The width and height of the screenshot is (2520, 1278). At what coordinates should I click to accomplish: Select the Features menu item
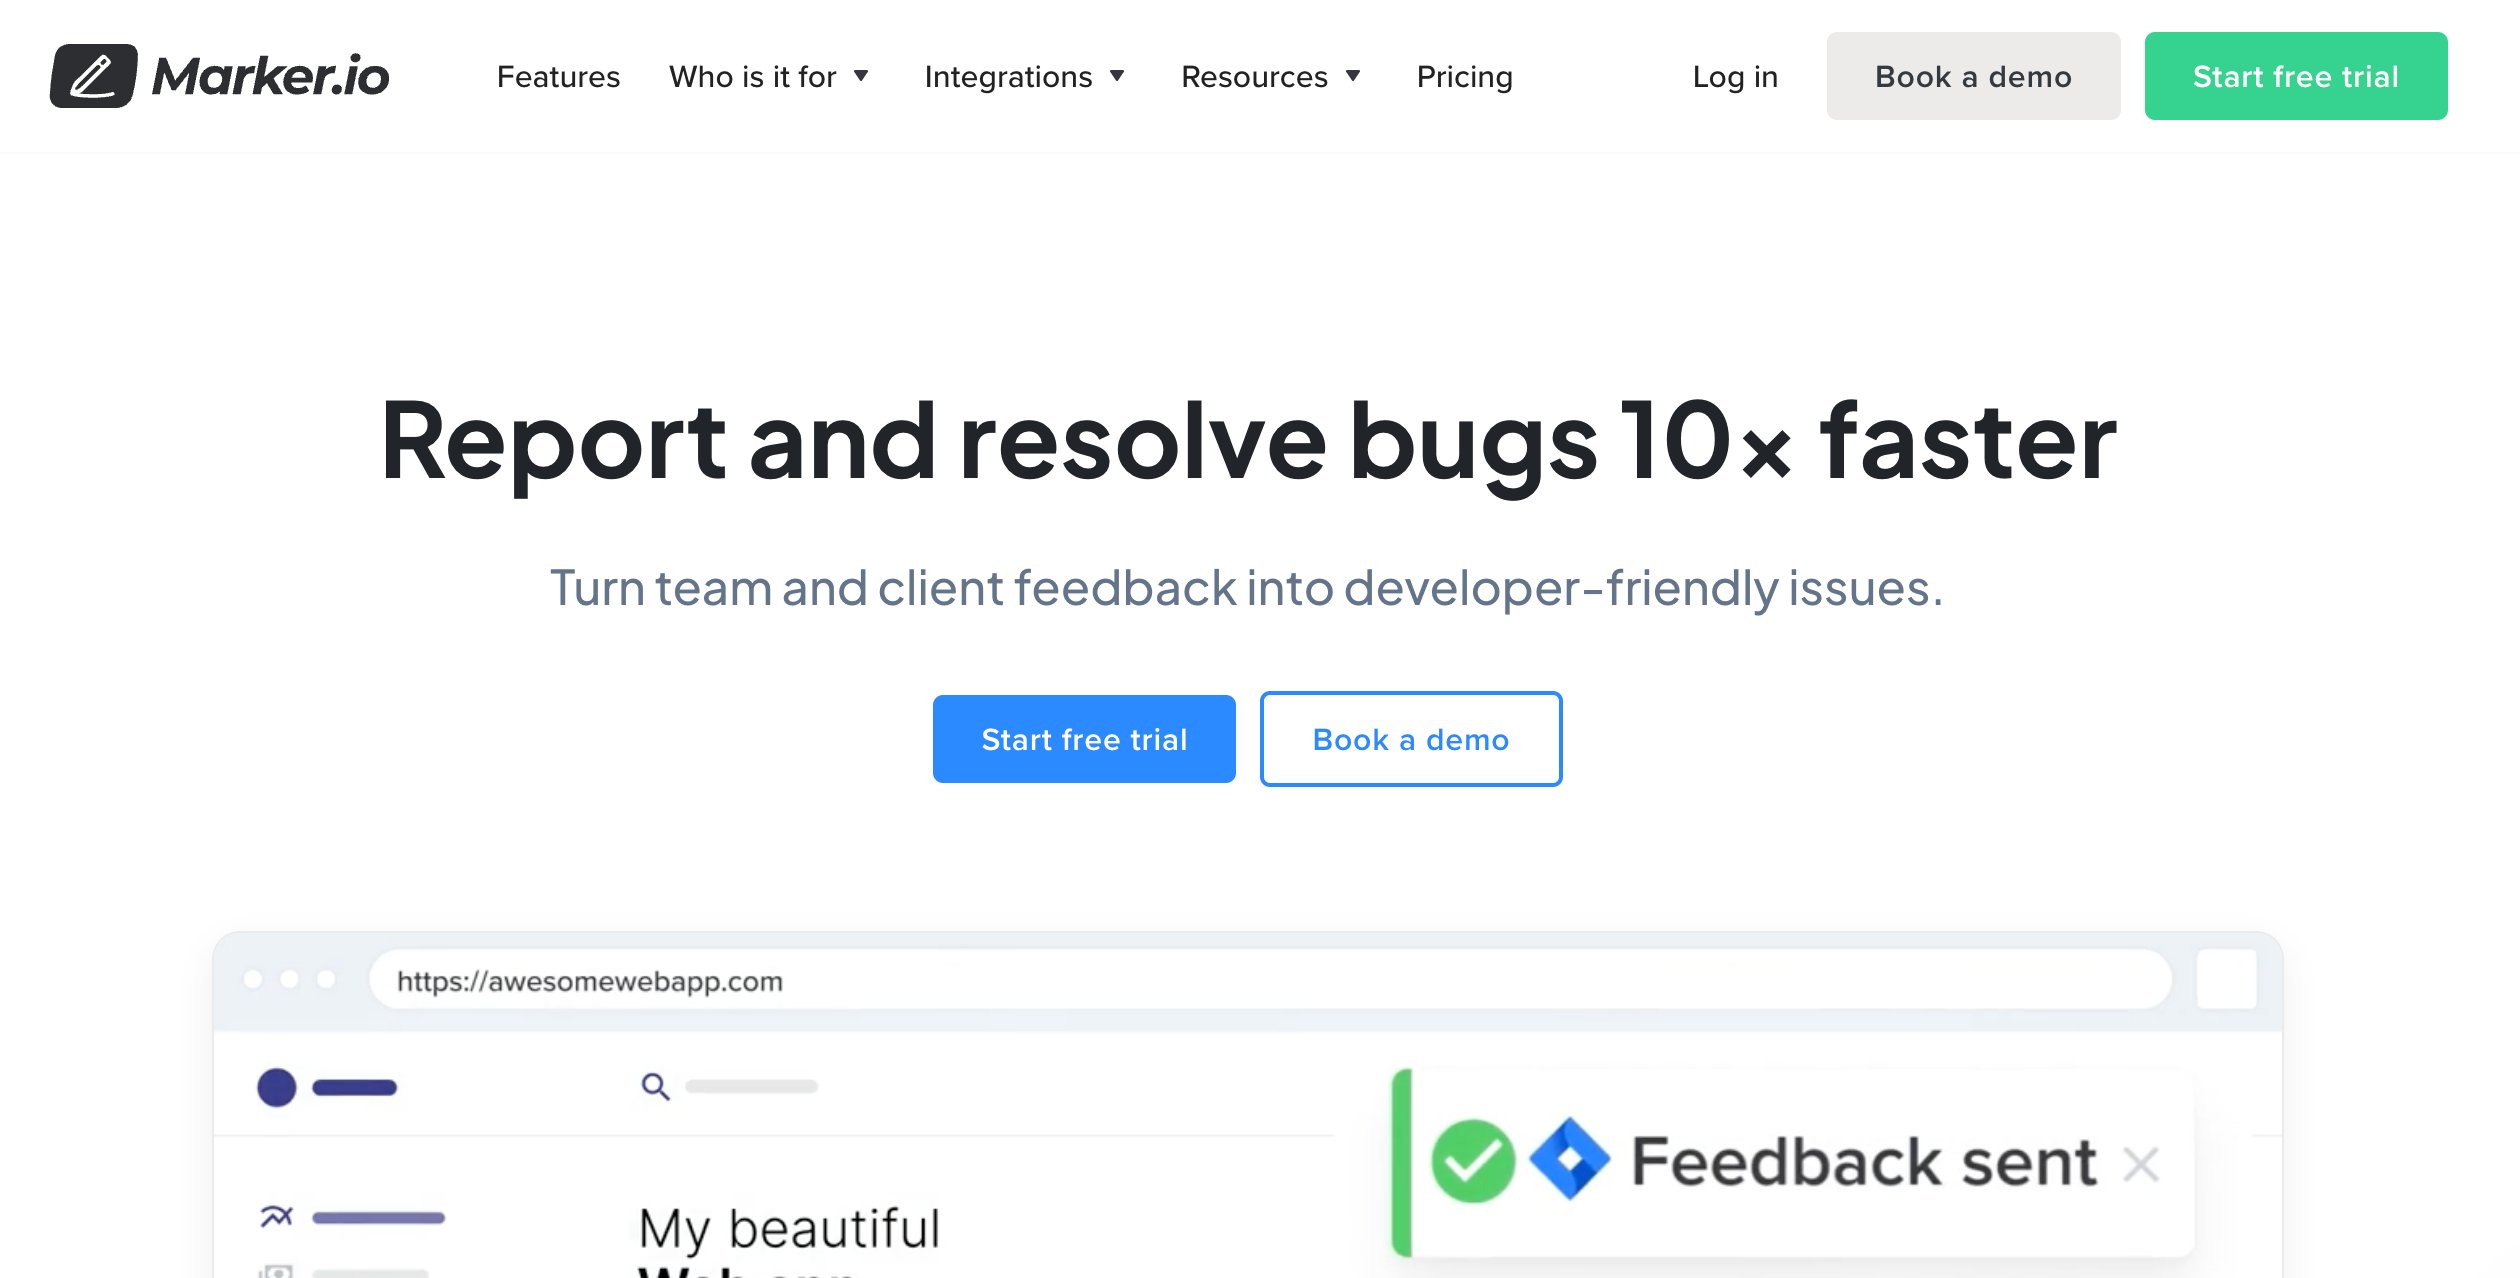(559, 75)
